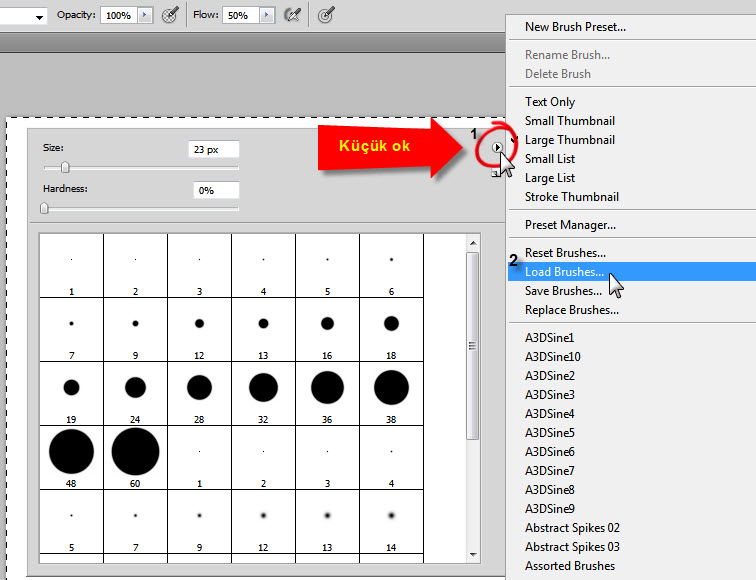The height and width of the screenshot is (580, 756).
Task: Choose Reset Brushes menu entry
Action: (x=565, y=253)
